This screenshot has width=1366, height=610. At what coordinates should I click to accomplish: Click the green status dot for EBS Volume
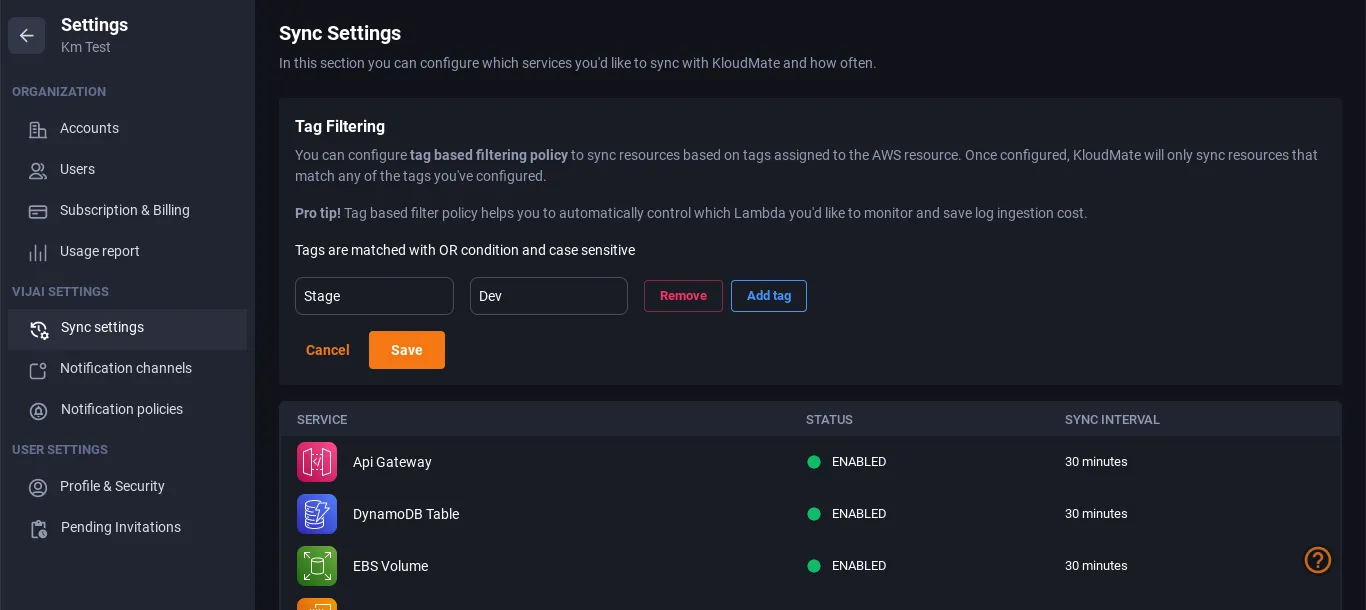[x=814, y=566]
